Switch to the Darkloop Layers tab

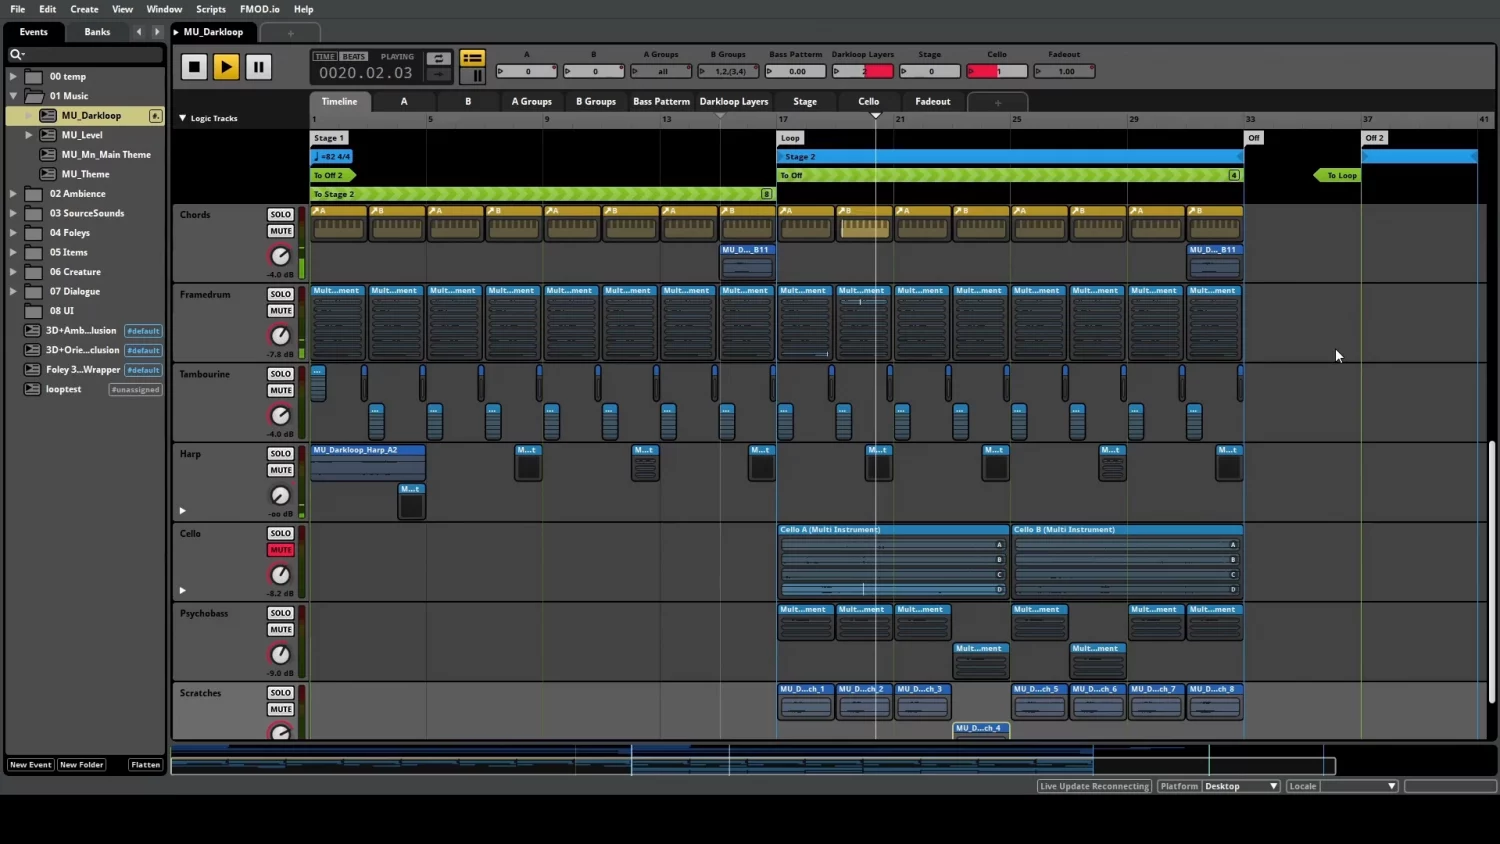(x=733, y=102)
